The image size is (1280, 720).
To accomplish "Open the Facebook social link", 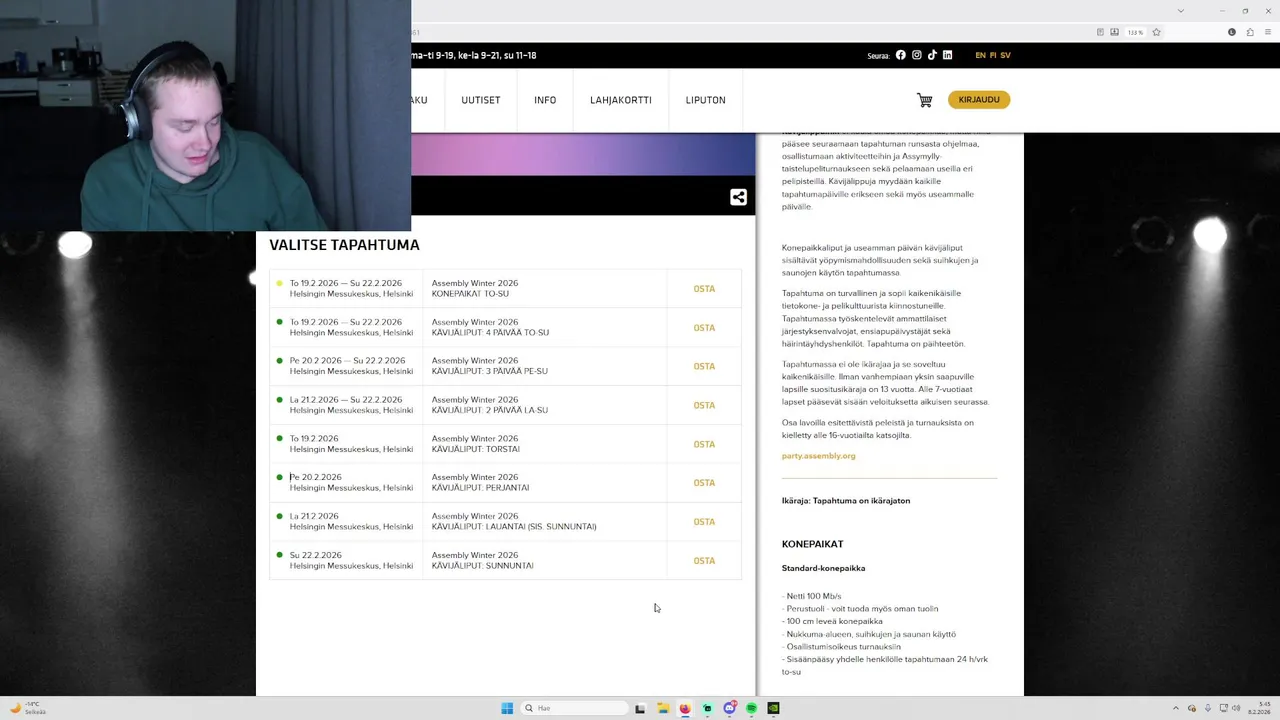I will click(x=900, y=55).
